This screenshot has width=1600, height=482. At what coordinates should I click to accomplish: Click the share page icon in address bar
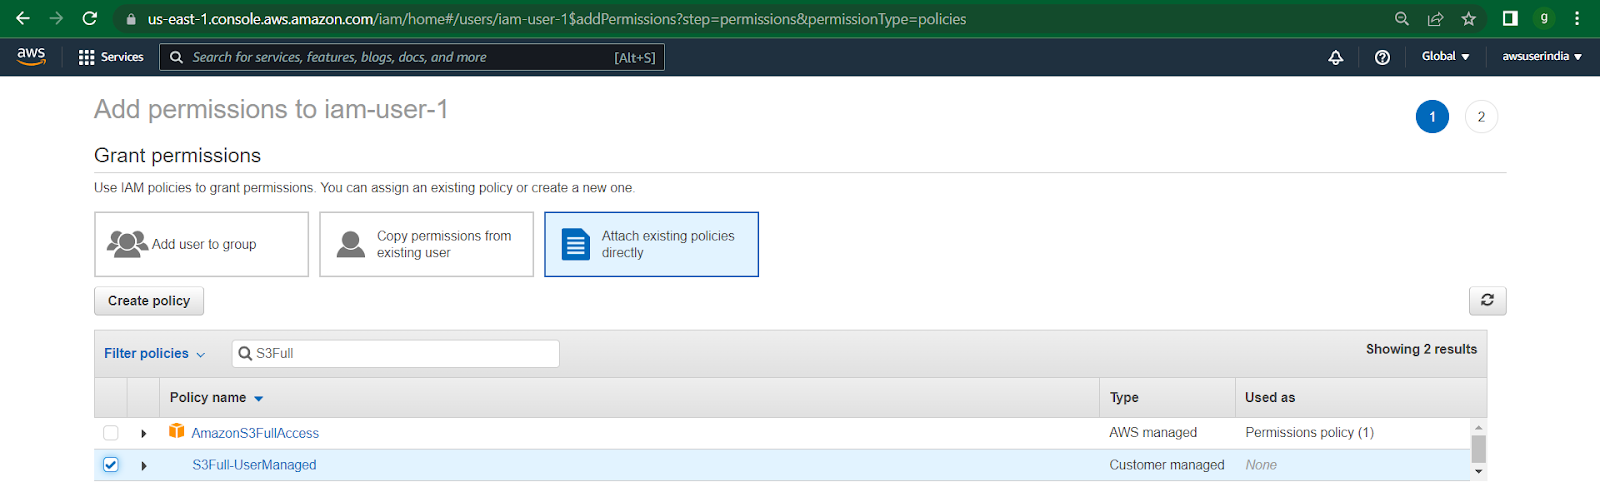tap(1435, 19)
